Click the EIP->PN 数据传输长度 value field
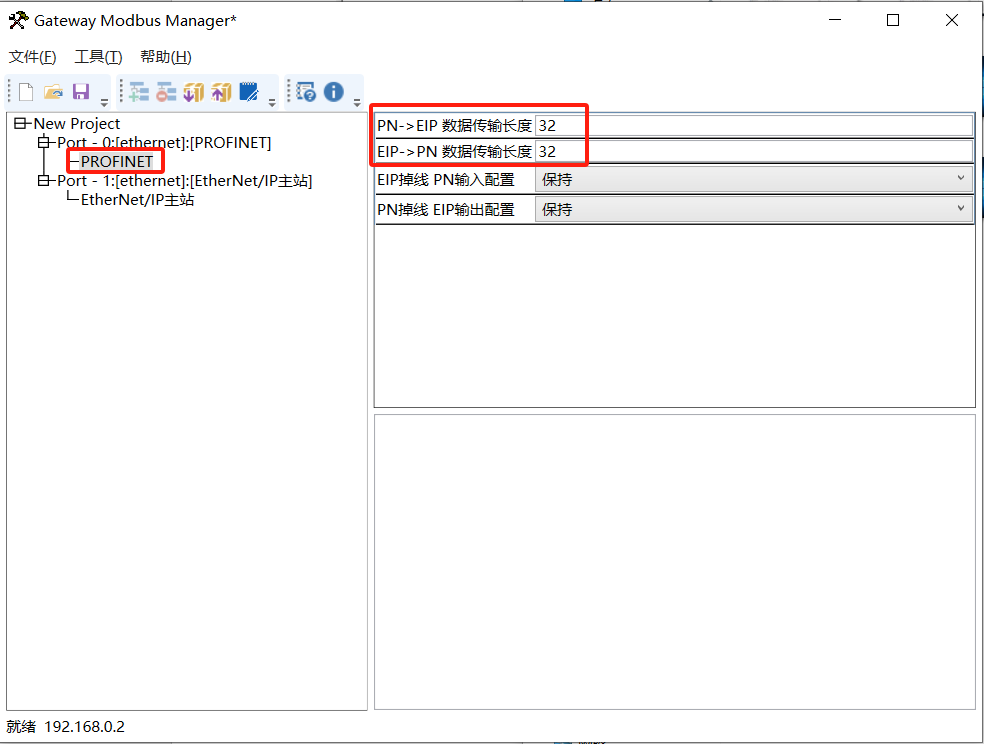 click(x=754, y=151)
